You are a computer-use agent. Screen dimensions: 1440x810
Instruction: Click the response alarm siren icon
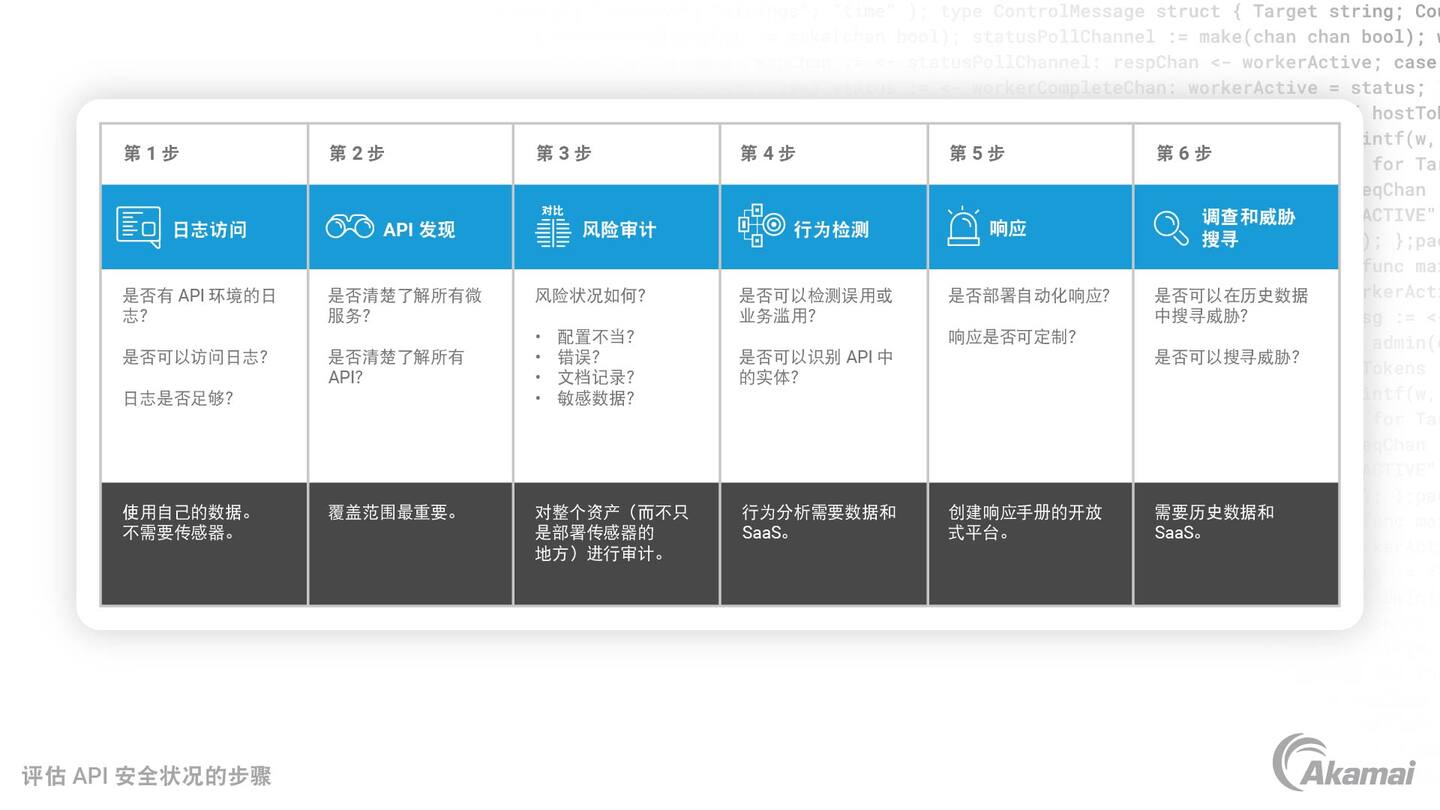[x=963, y=227]
